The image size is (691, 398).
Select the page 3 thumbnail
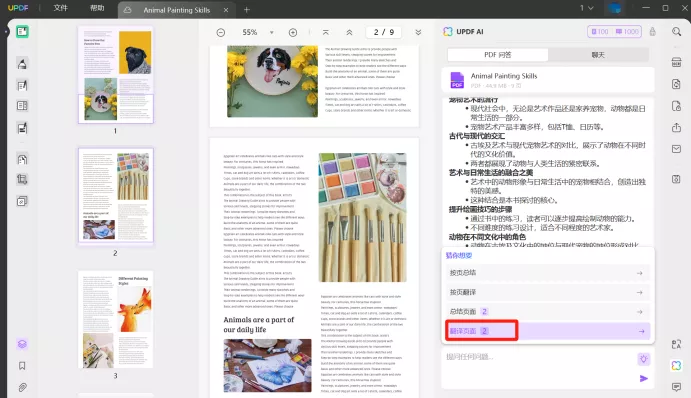(x=115, y=320)
